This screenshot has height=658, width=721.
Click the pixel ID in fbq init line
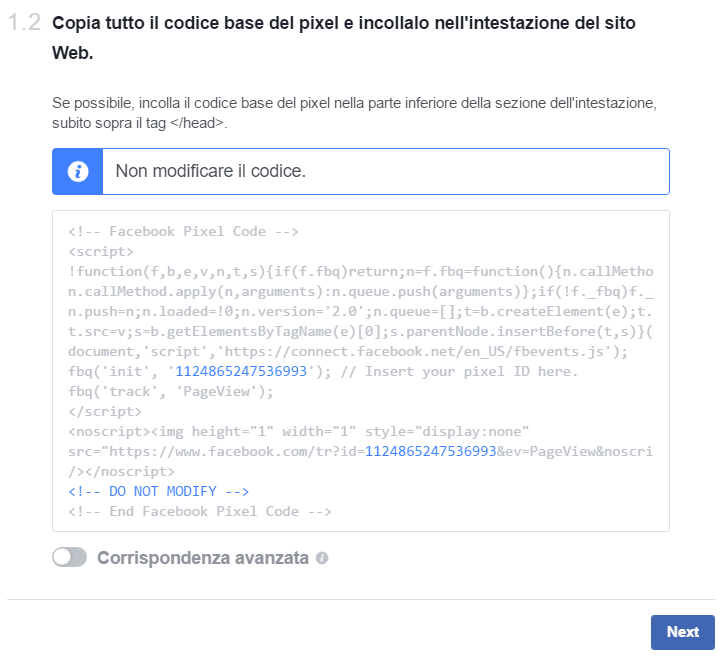241,371
